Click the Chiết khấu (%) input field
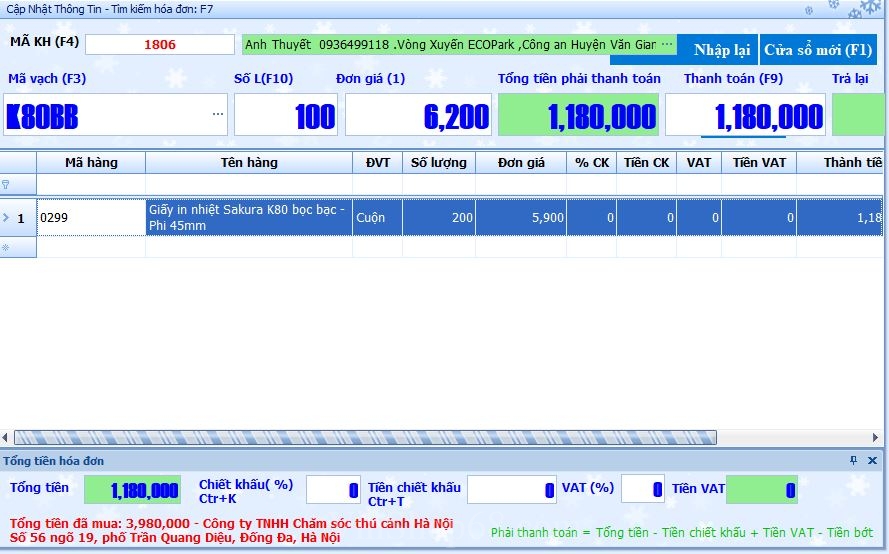The width and height of the screenshot is (889, 554). click(x=333, y=490)
